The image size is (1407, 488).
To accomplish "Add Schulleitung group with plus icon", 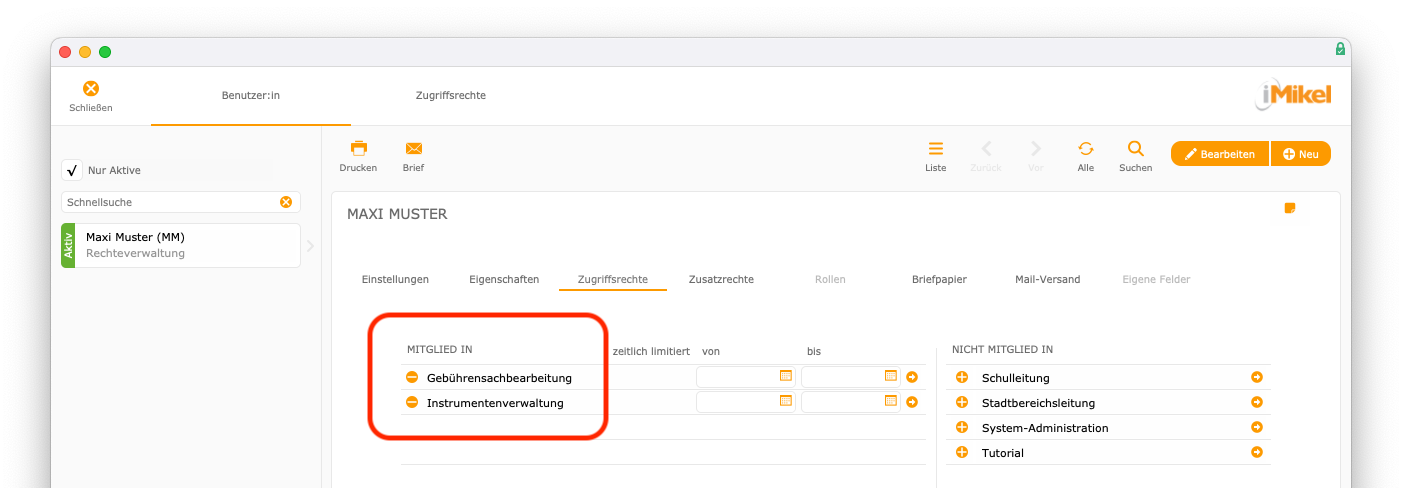I will [x=962, y=377].
